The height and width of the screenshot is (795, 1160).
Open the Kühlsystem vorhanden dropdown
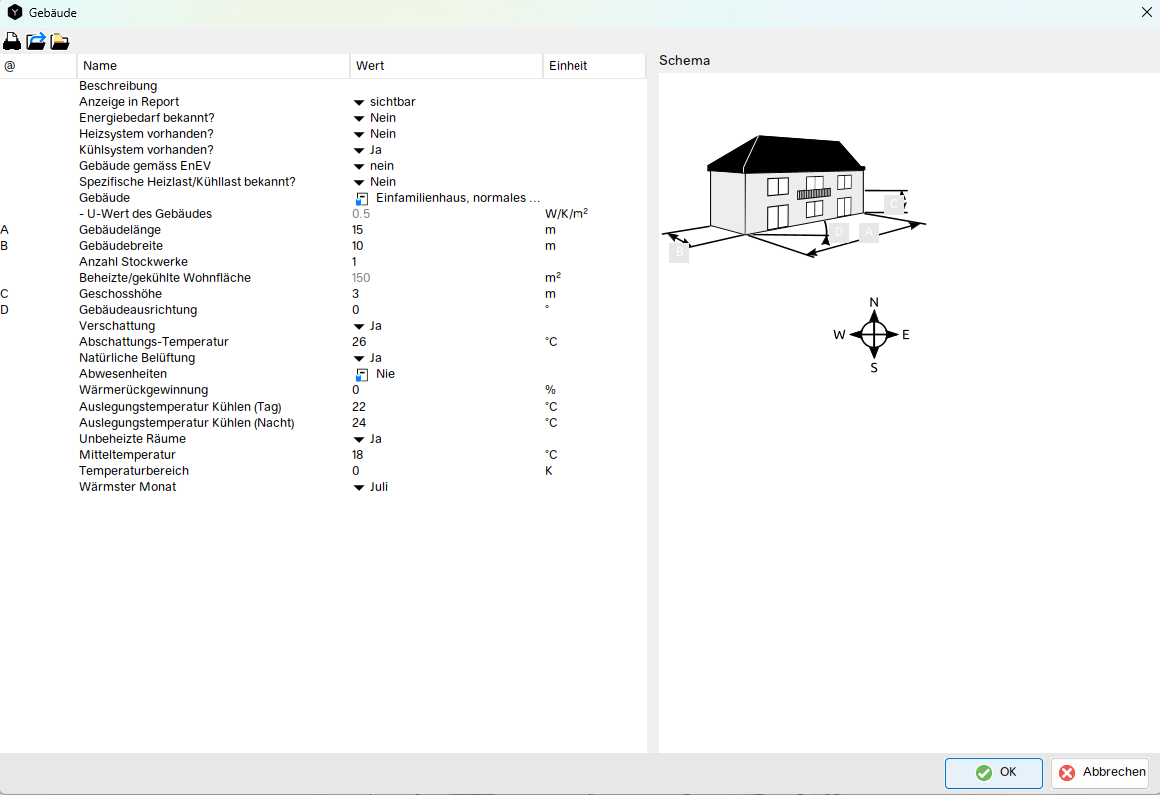click(359, 150)
